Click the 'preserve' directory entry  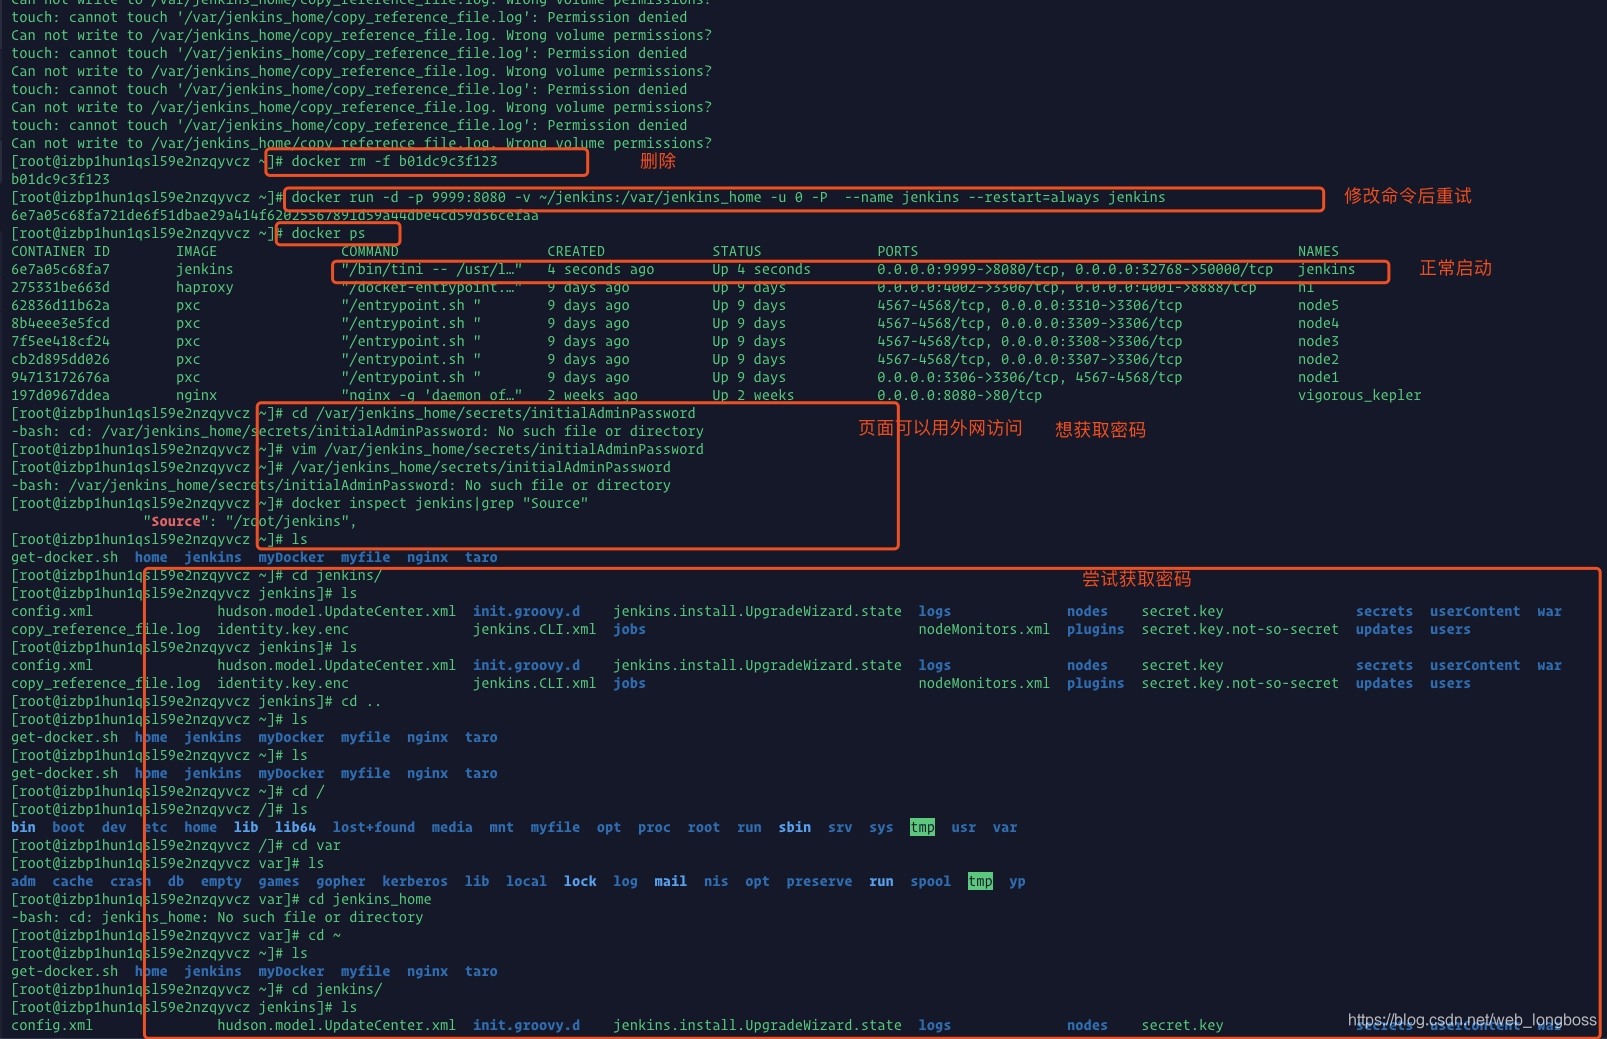tap(819, 881)
